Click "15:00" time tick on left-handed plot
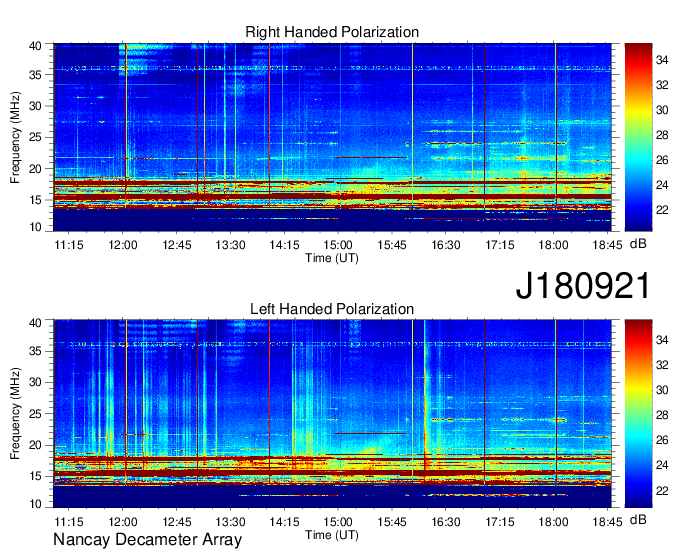Viewport: 680px width, 552px height. tap(338, 521)
